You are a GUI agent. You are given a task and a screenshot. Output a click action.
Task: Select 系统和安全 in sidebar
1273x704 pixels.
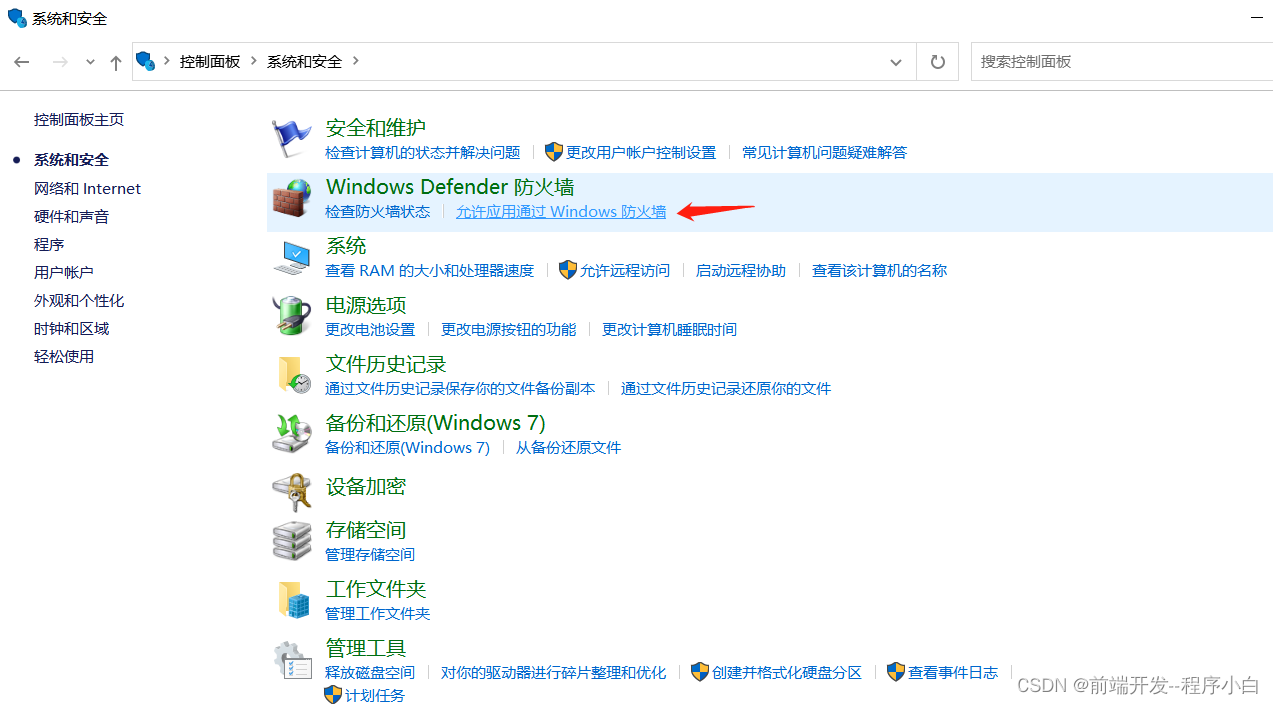(71, 160)
